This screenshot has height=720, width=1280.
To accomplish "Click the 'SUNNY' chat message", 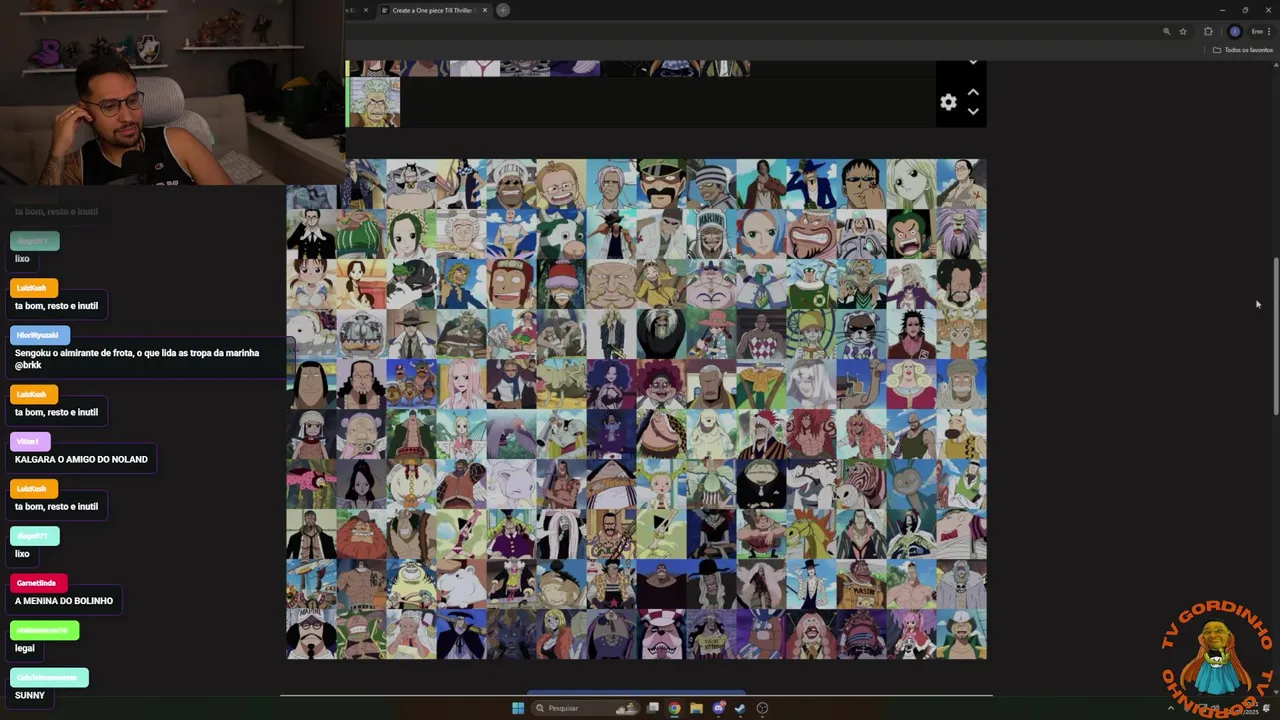I will [30, 695].
